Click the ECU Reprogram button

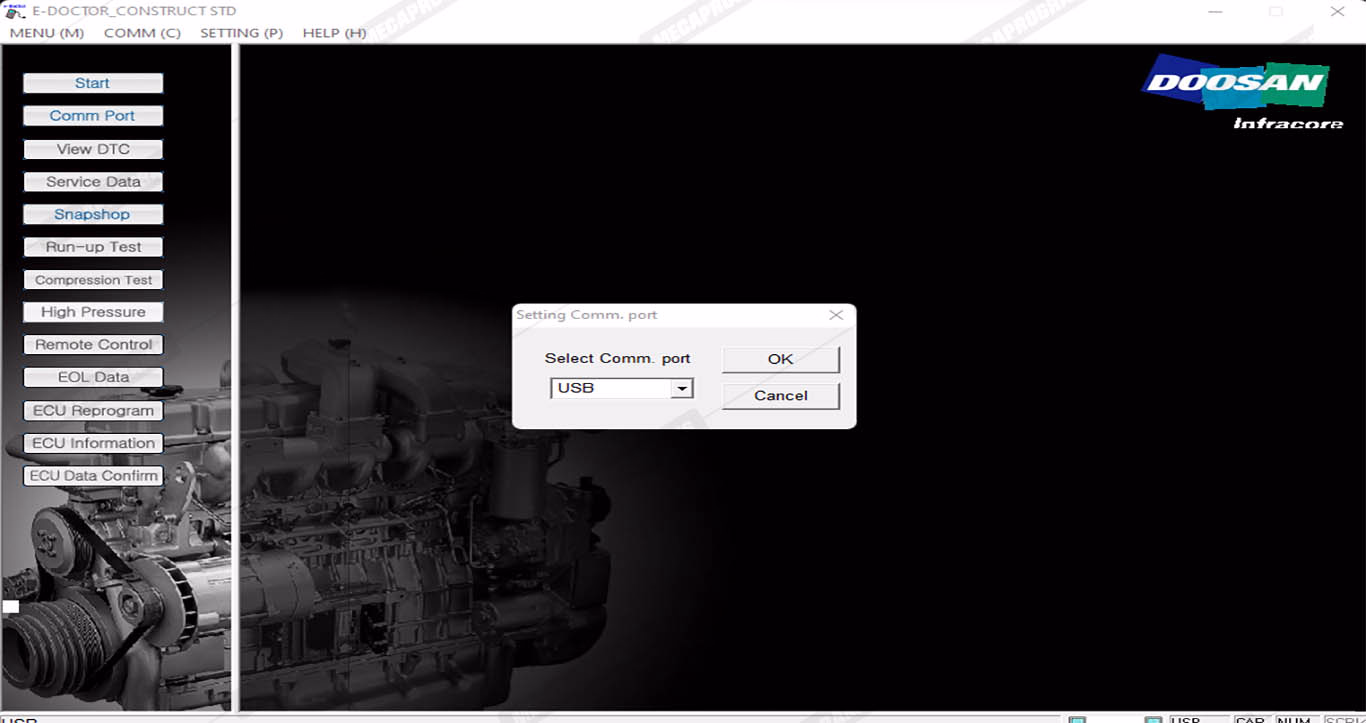93,410
